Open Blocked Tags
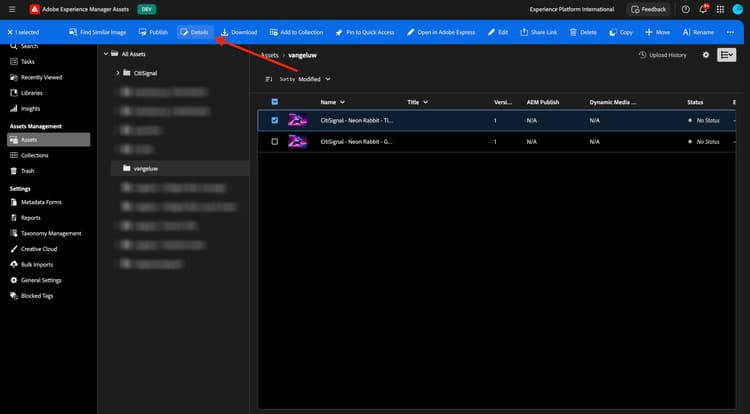750x414 pixels. coord(32,296)
